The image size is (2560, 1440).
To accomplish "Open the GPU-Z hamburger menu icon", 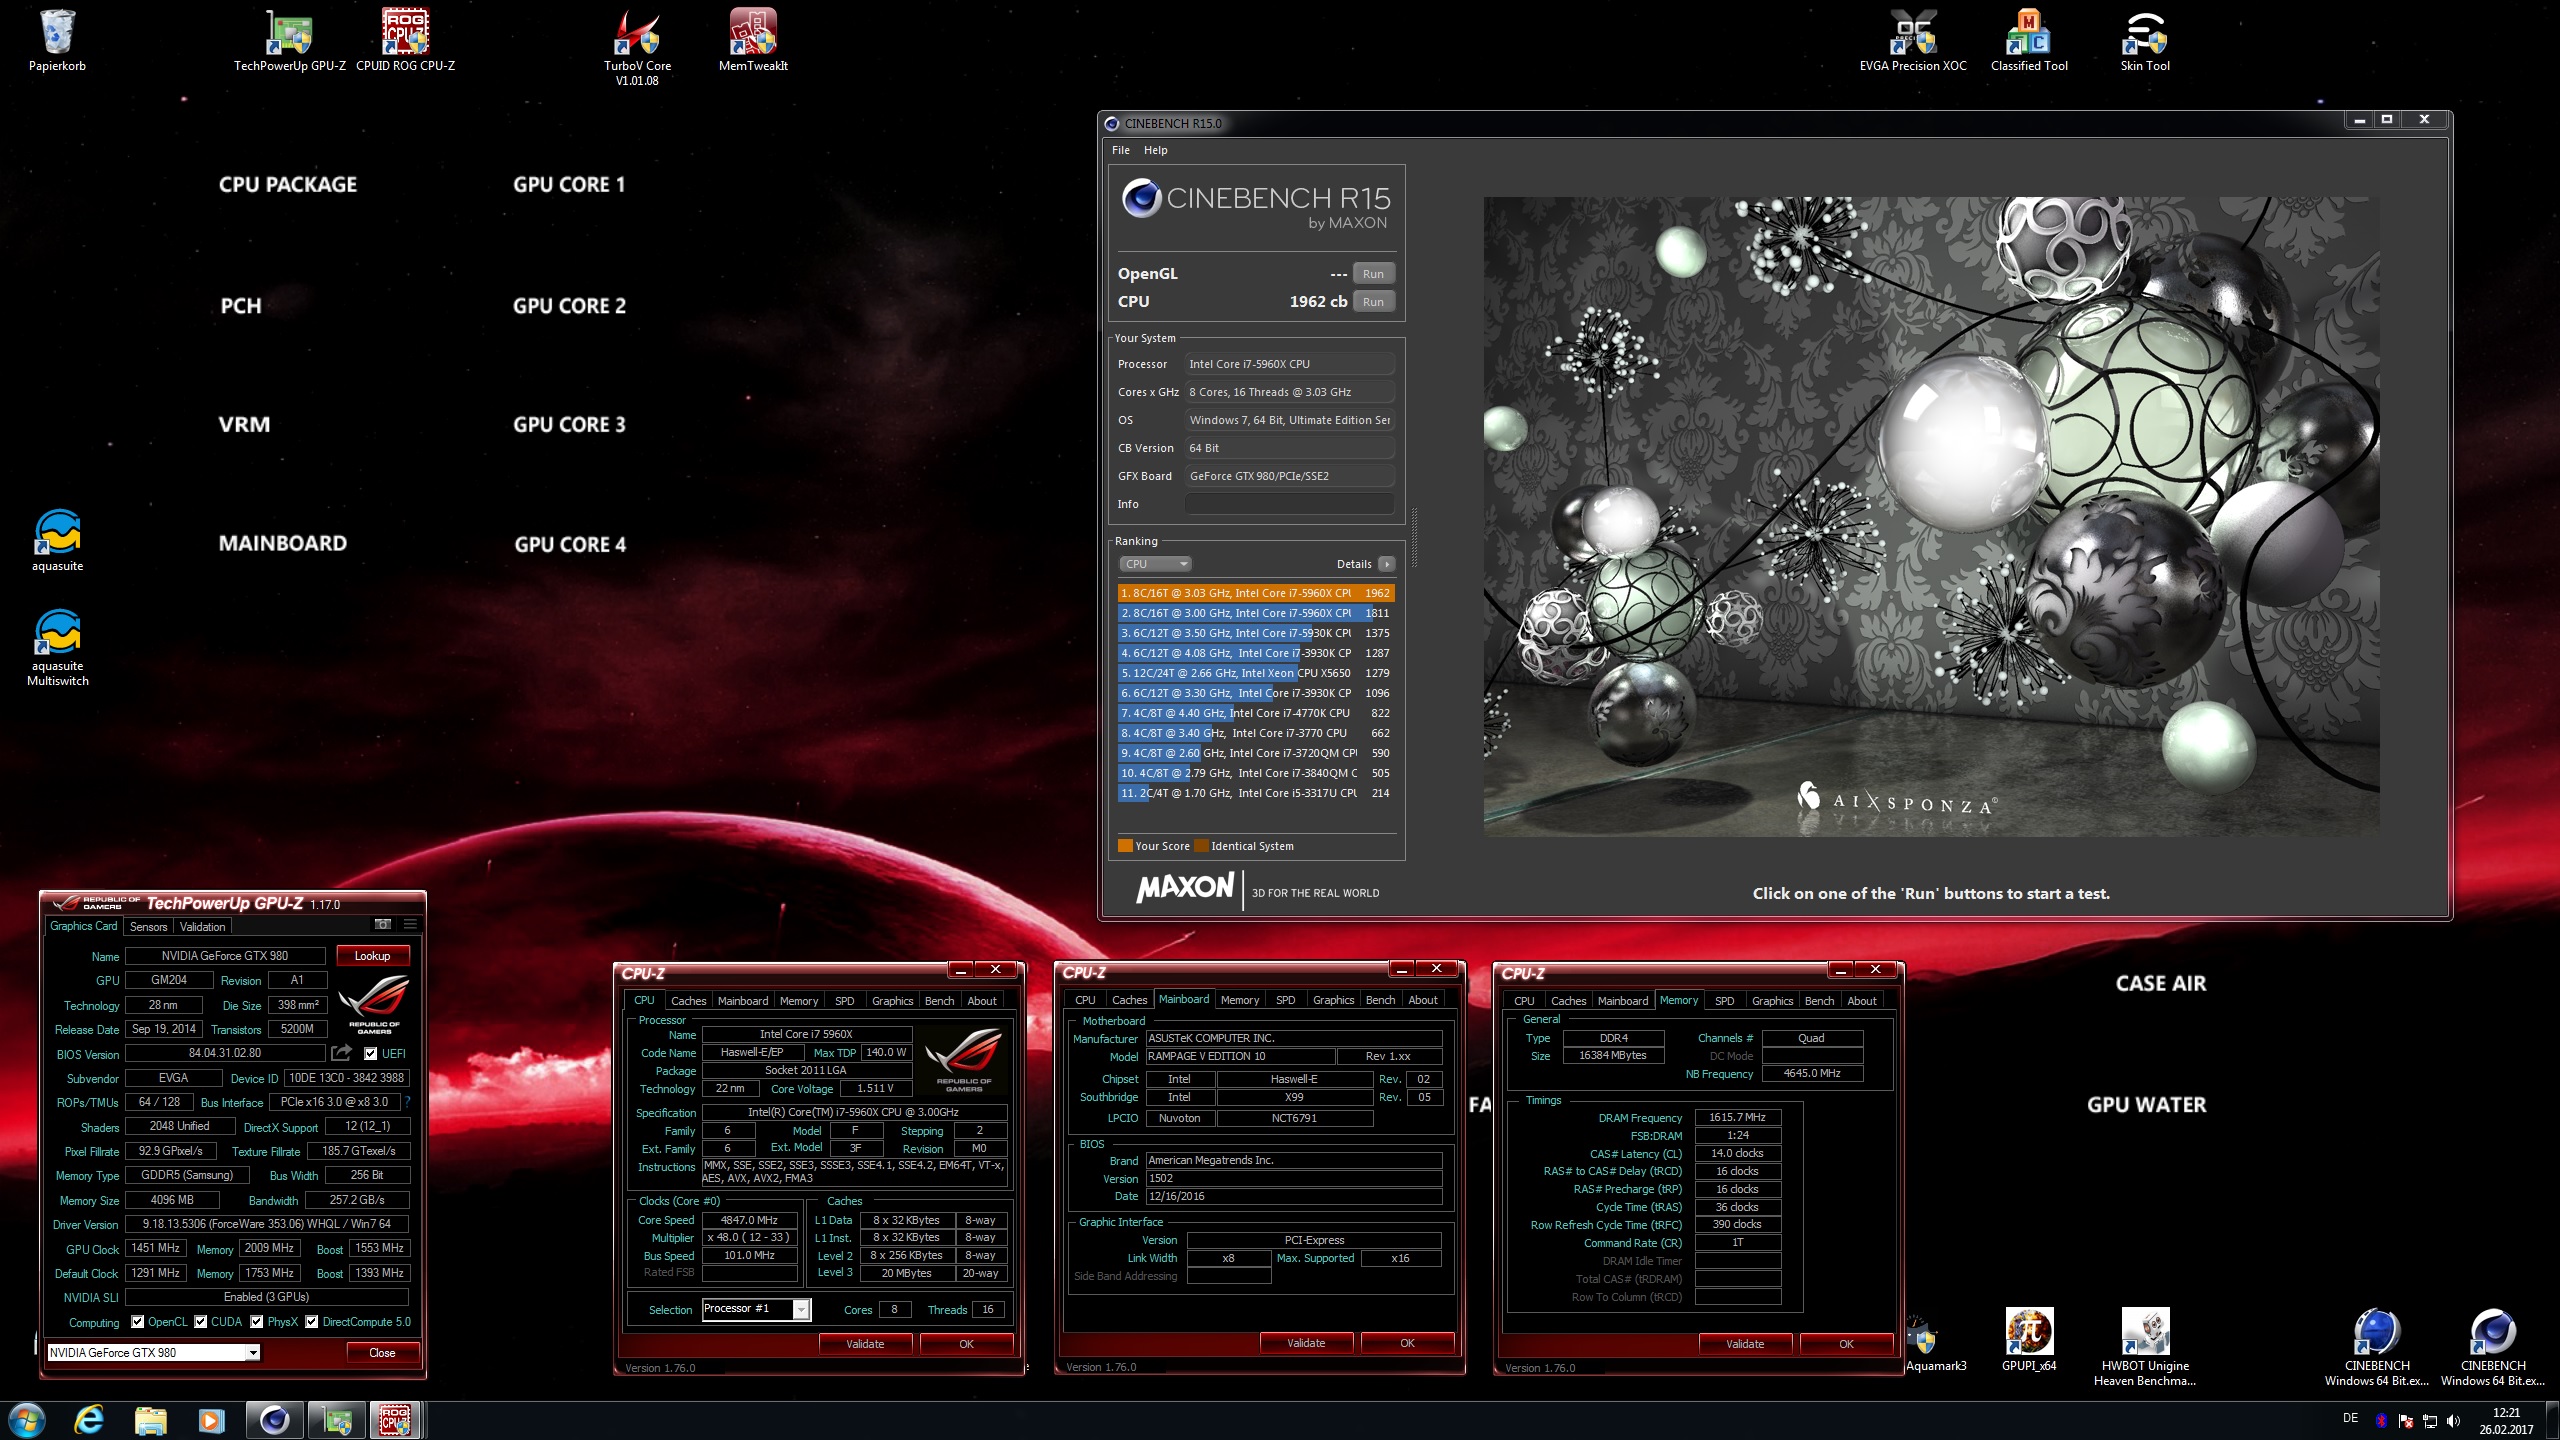I will point(410,925).
